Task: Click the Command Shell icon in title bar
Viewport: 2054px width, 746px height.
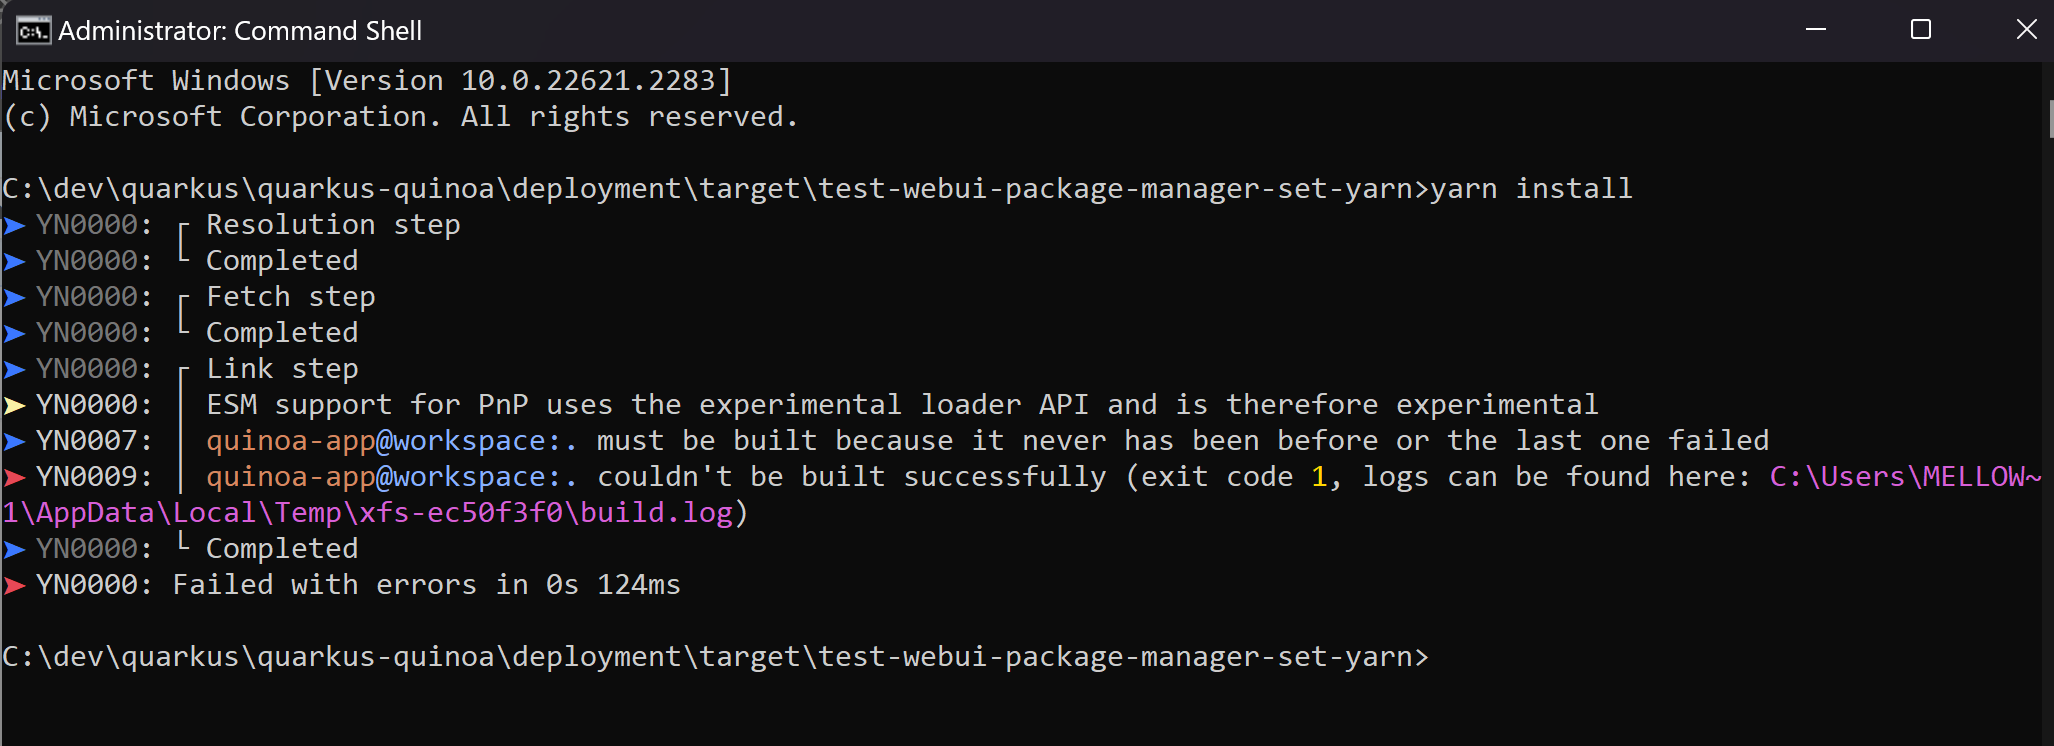Action: (31, 30)
